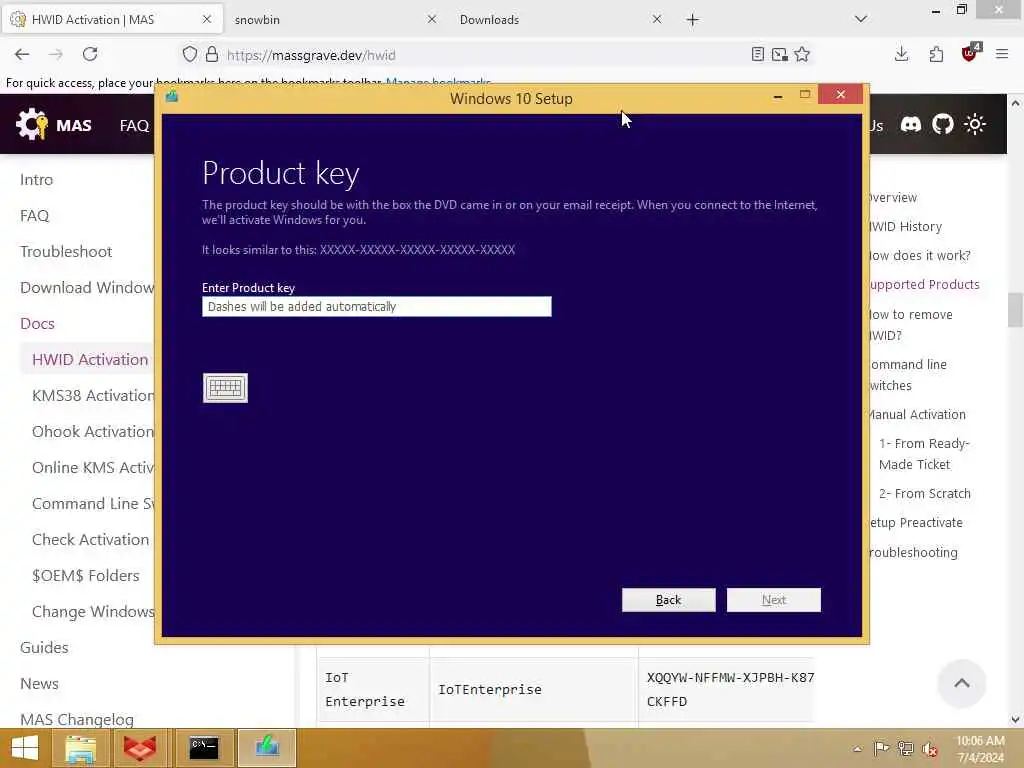Open FAQ in the left sidebar
This screenshot has width=1024, height=768.
point(35,216)
